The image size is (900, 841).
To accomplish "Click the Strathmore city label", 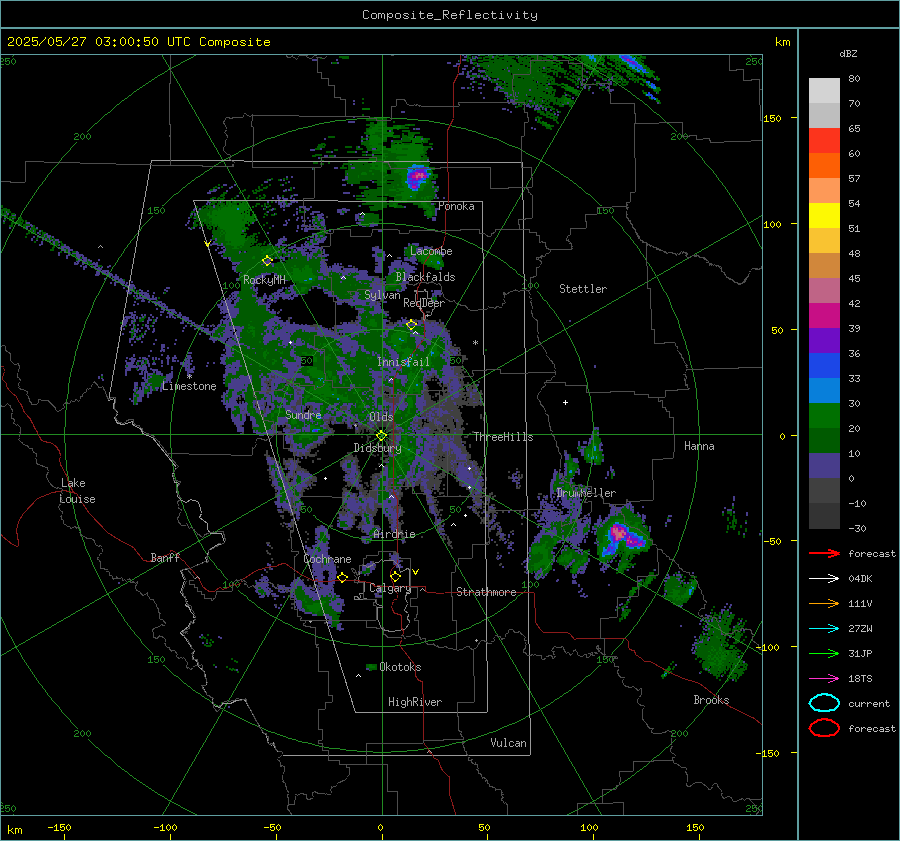I will click(x=486, y=592).
